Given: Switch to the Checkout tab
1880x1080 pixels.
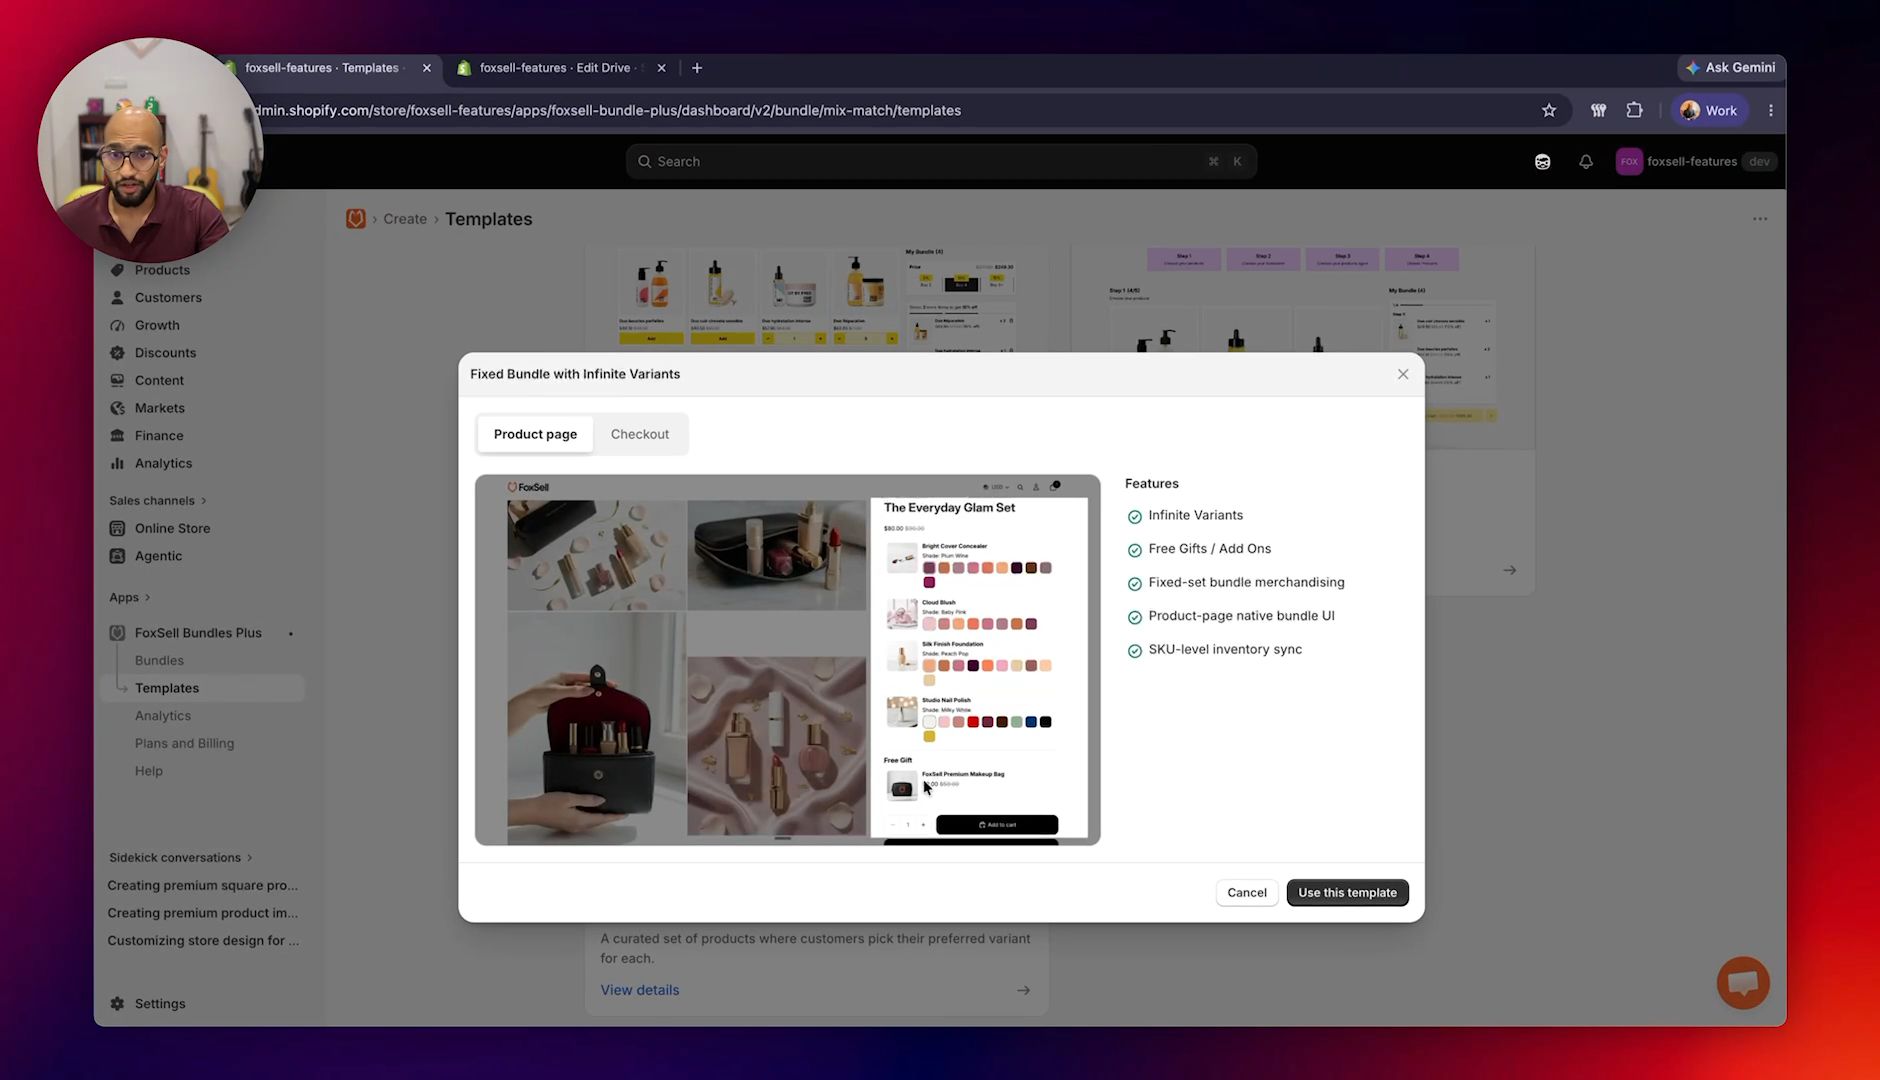Looking at the screenshot, I should click(640, 434).
